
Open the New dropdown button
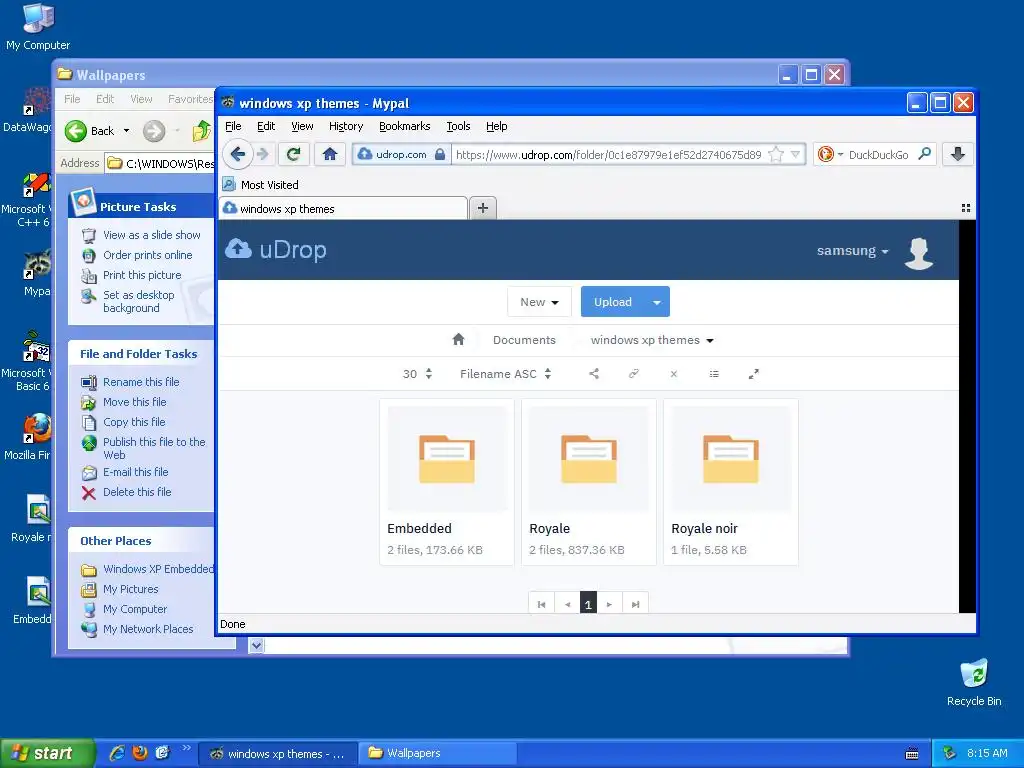tap(539, 302)
